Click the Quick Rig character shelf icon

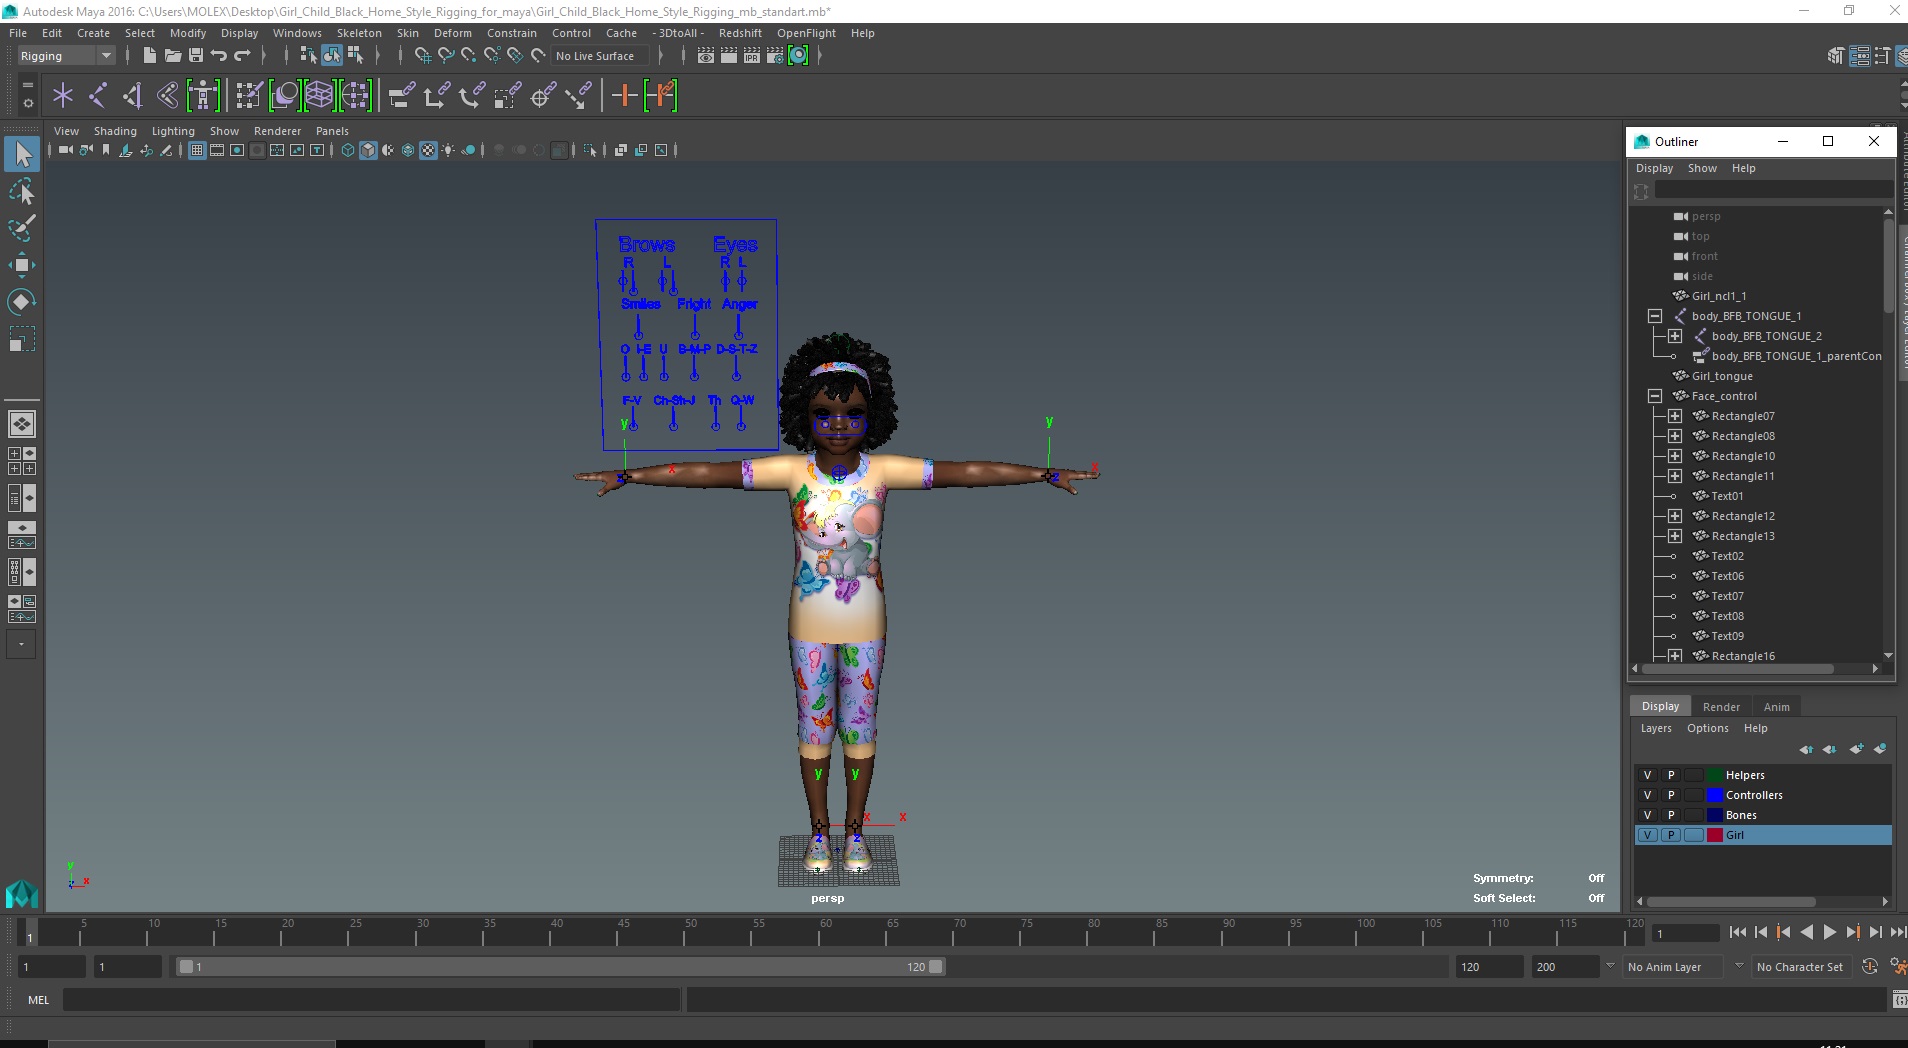tap(203, 96)
